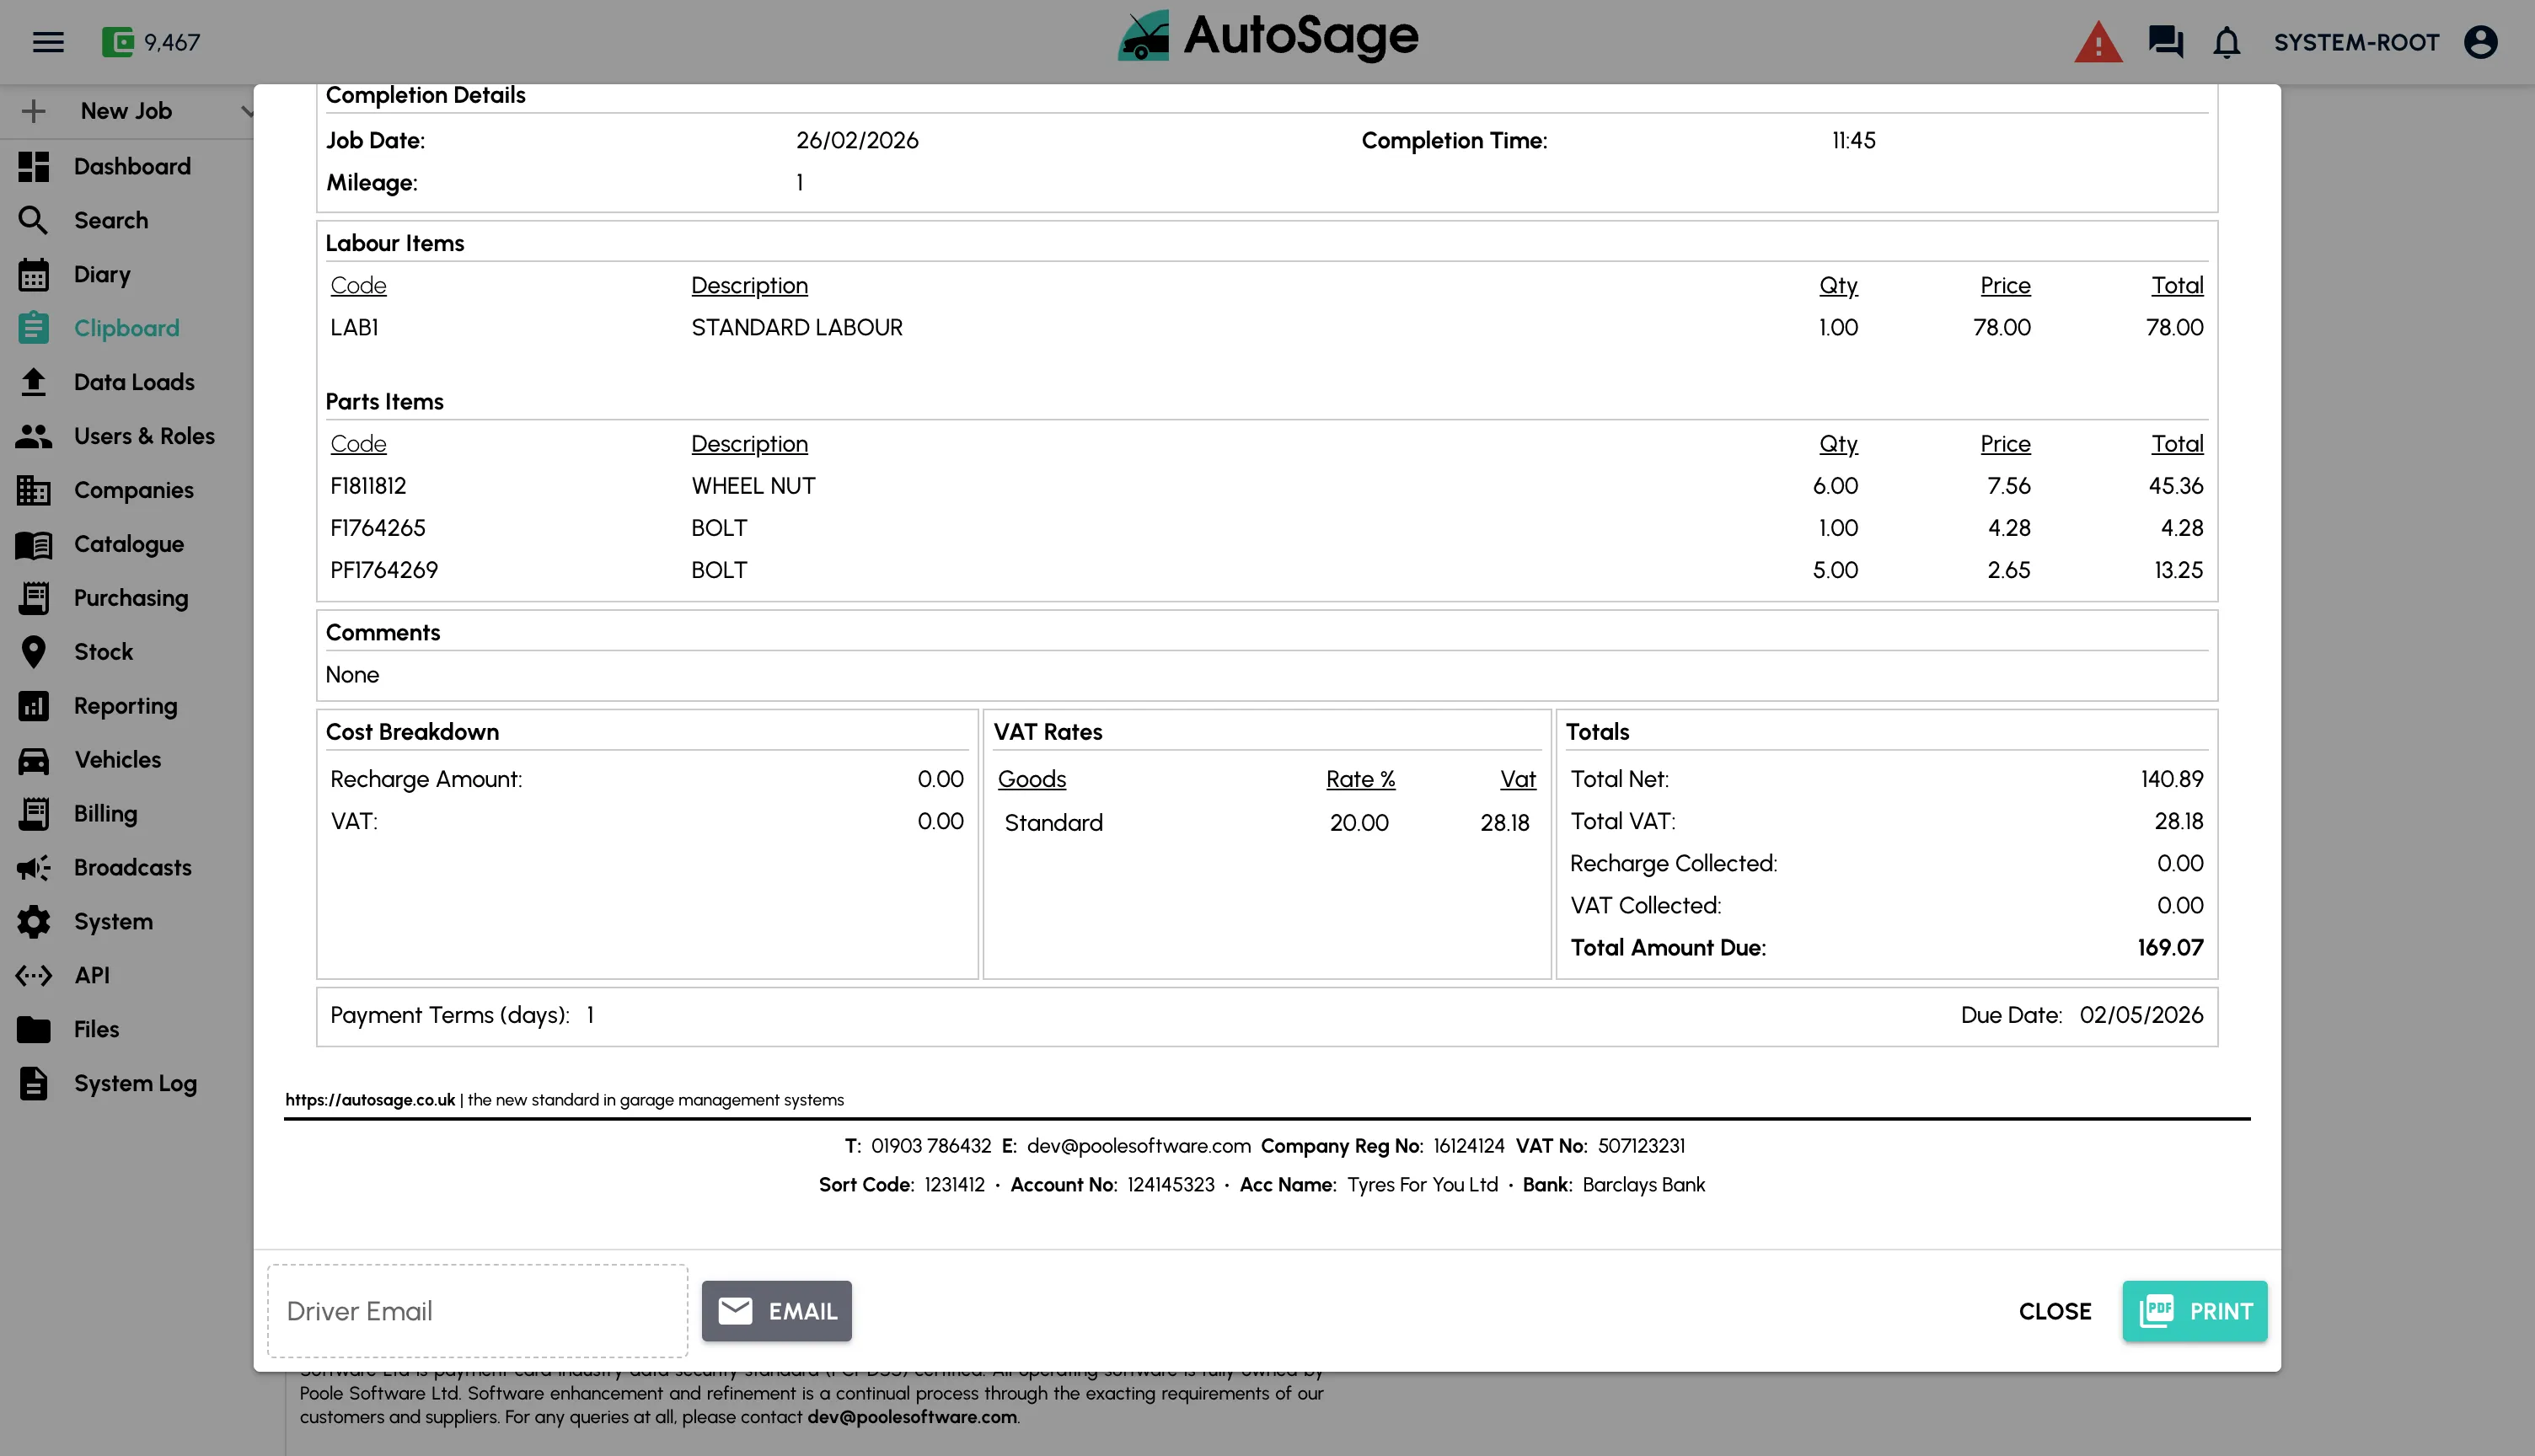Viewport: 2535px width, 1456px height.
Task: Click the Completion Time 11:45
Action: click(1853, 140)
